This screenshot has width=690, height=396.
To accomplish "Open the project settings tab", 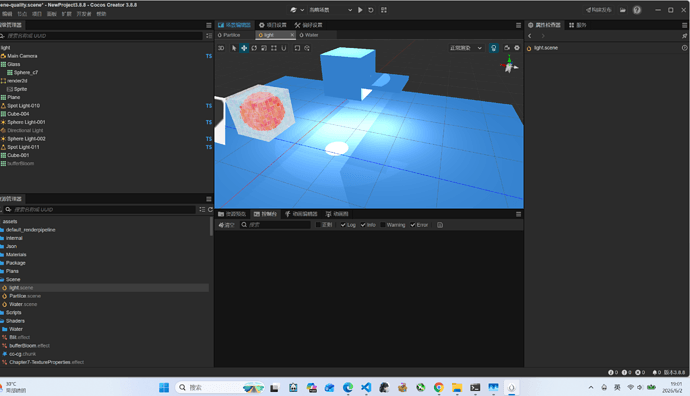I will [x=272, y=25].
